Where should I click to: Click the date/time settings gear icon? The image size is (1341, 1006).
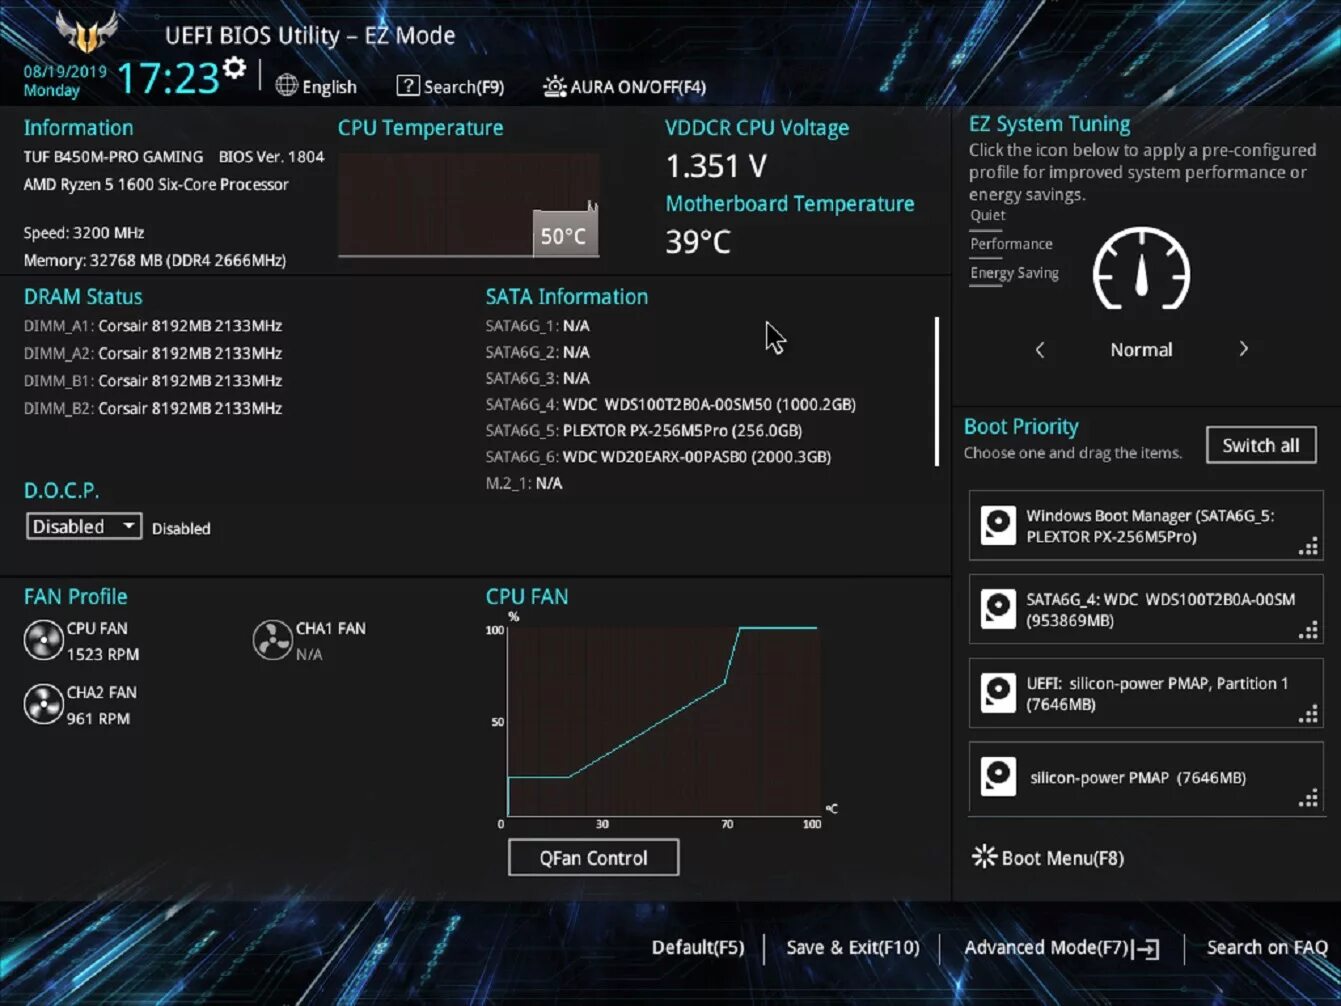tap(235, 68)
